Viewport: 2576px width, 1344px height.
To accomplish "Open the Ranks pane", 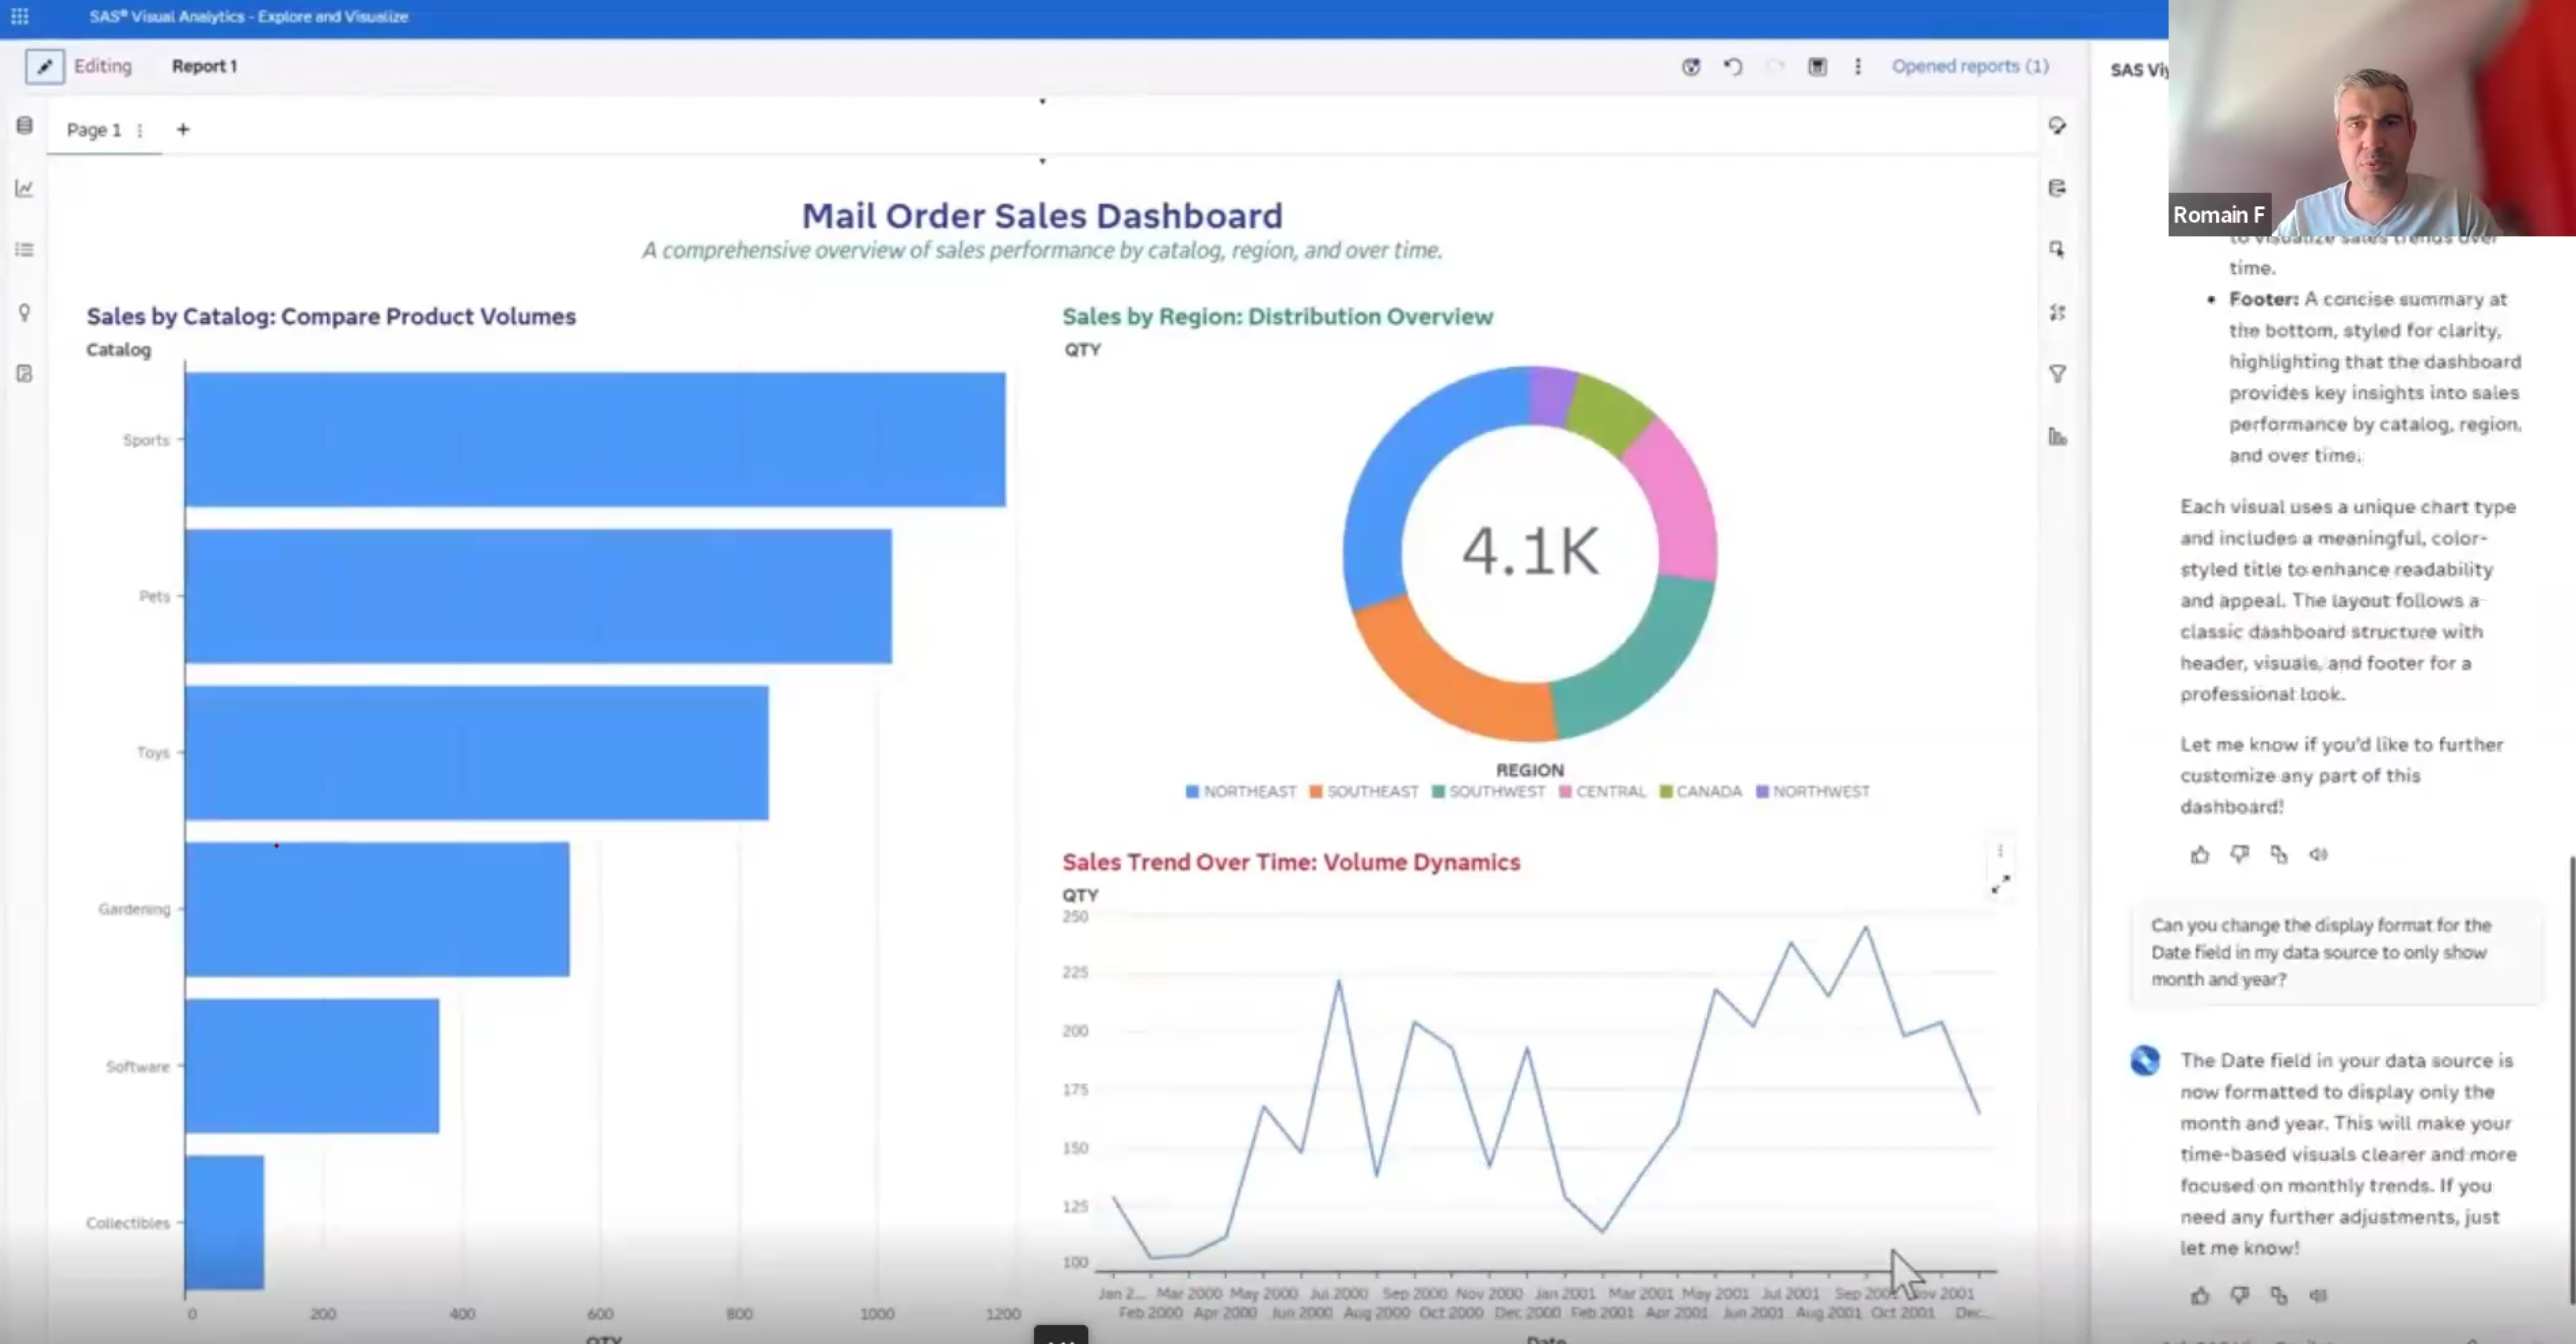I will [x=2057, y=436].
